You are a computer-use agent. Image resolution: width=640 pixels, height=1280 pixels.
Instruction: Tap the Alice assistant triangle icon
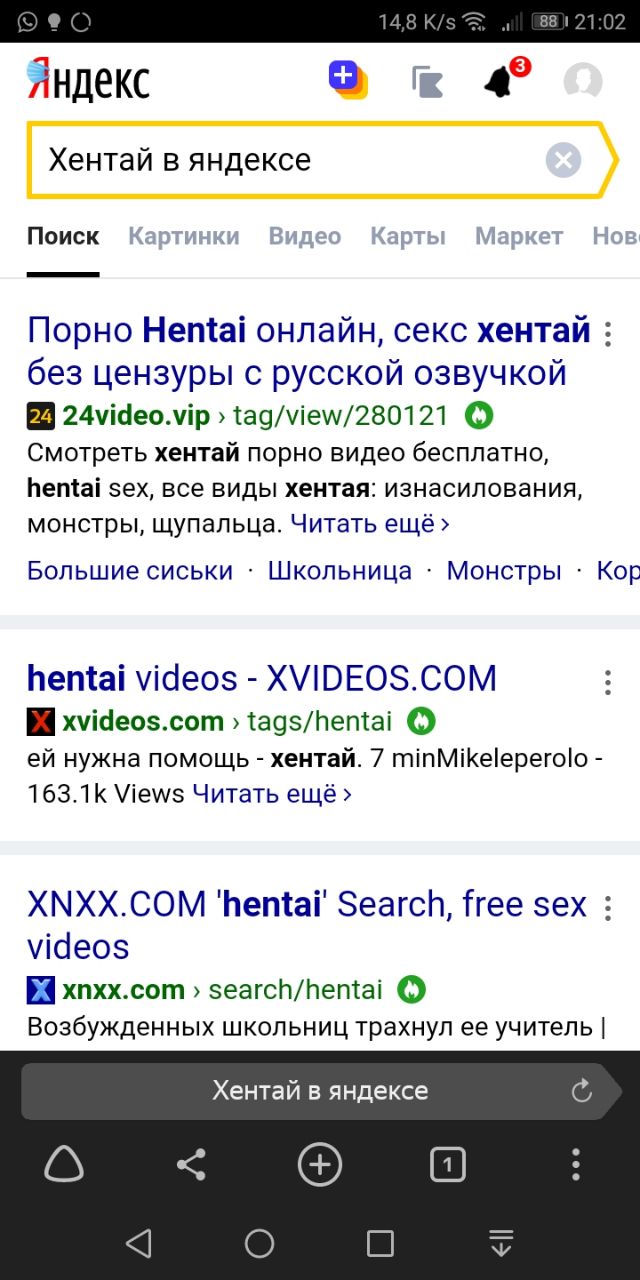(64, 1164)
